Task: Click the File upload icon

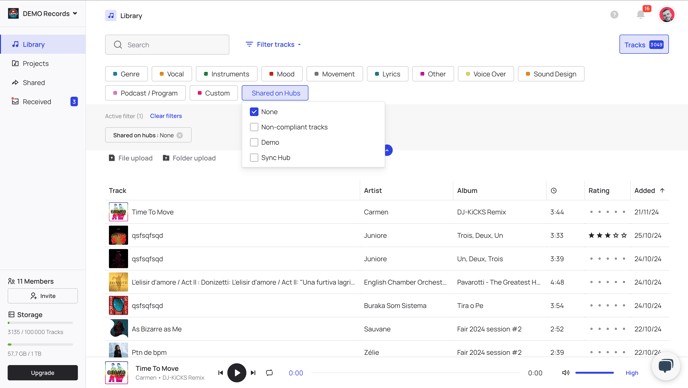Action: (112, 158)
